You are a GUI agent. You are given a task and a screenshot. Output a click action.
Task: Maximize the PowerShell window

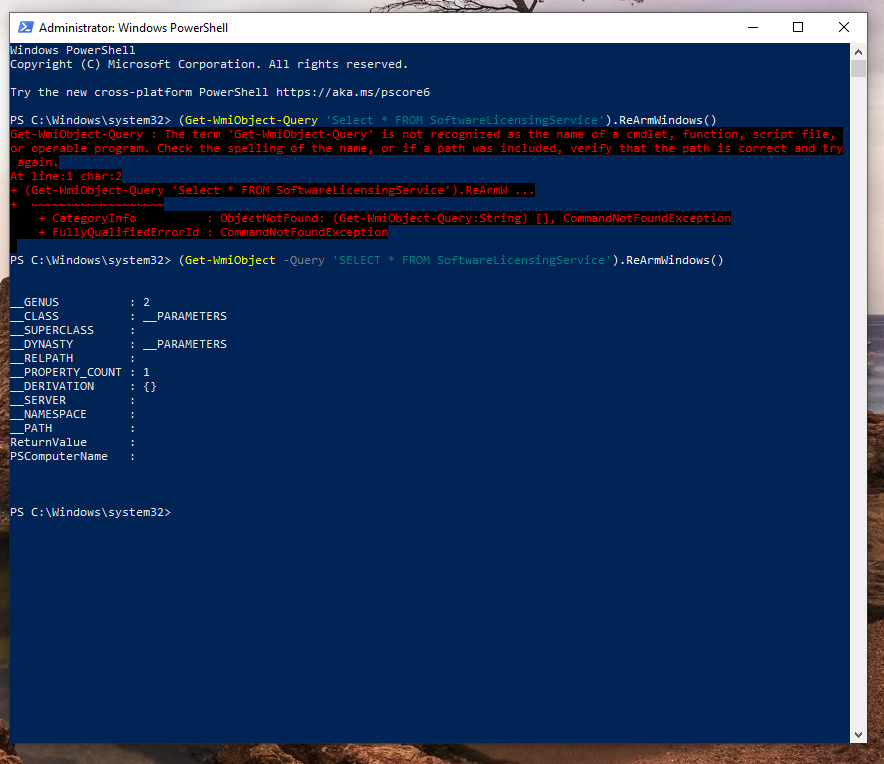798,27
